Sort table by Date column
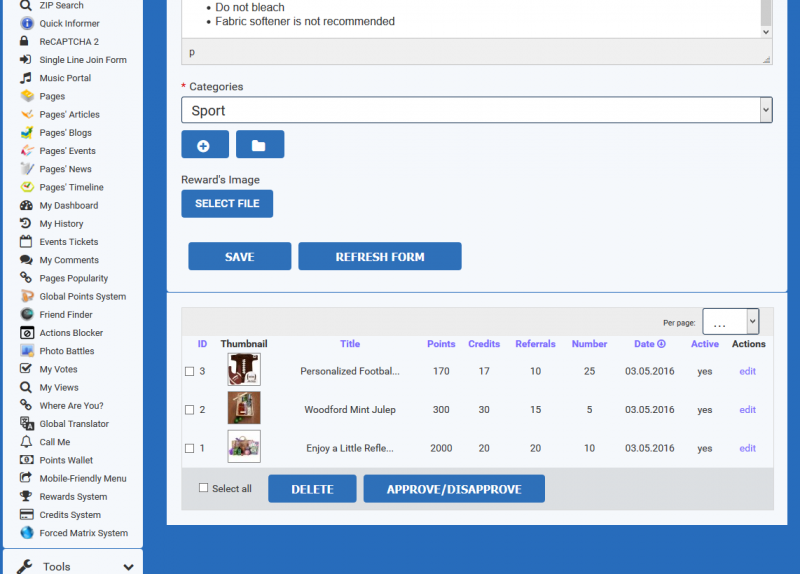 649,344
